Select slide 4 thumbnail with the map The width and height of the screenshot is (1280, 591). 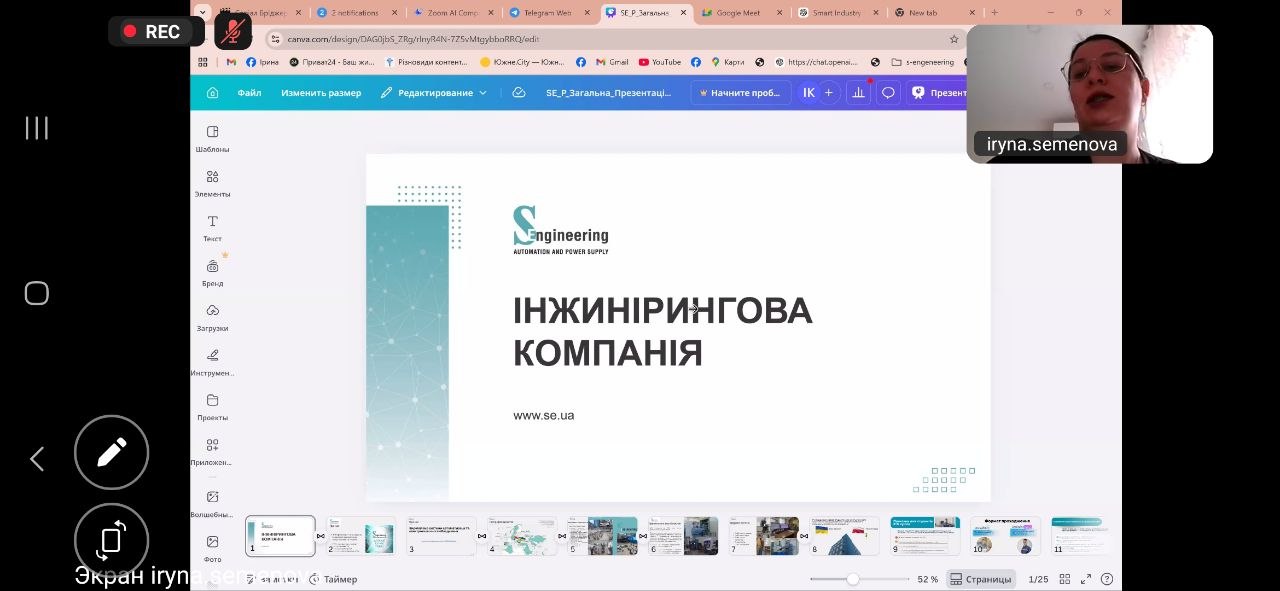click(522, 536)
